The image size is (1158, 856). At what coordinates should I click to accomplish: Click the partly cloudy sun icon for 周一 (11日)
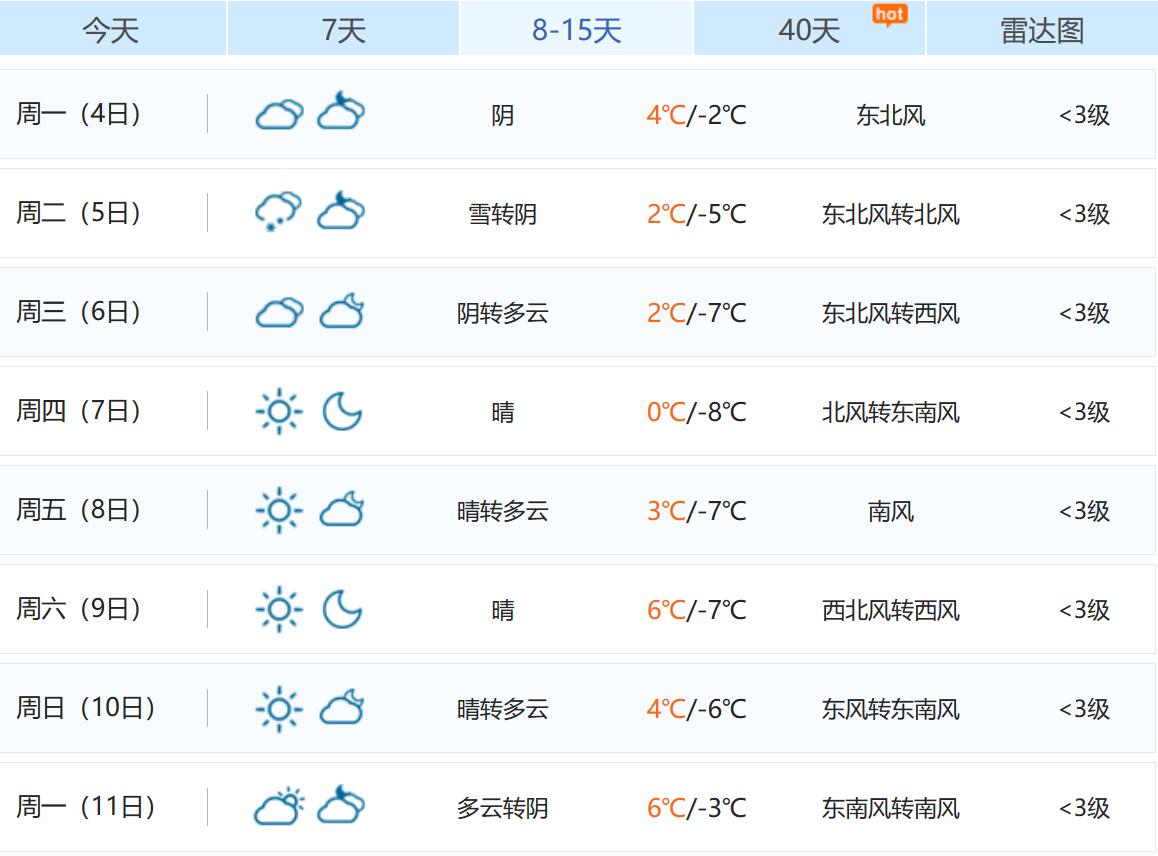pyautogui.click(x=278, y=806)
